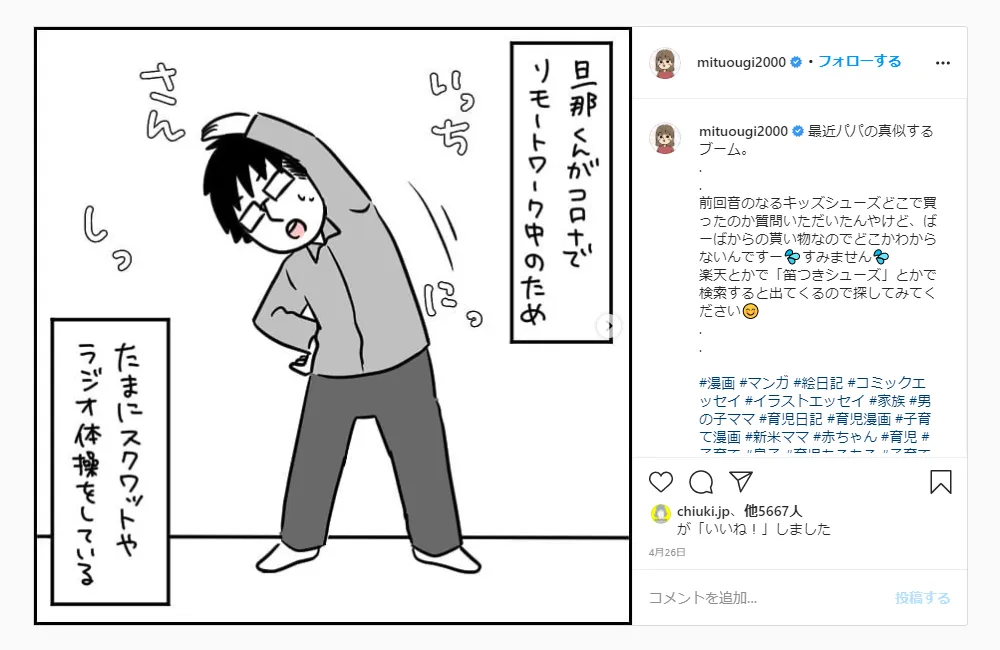
Task: Like the post with the heart icon
Action: pos(661,482)
